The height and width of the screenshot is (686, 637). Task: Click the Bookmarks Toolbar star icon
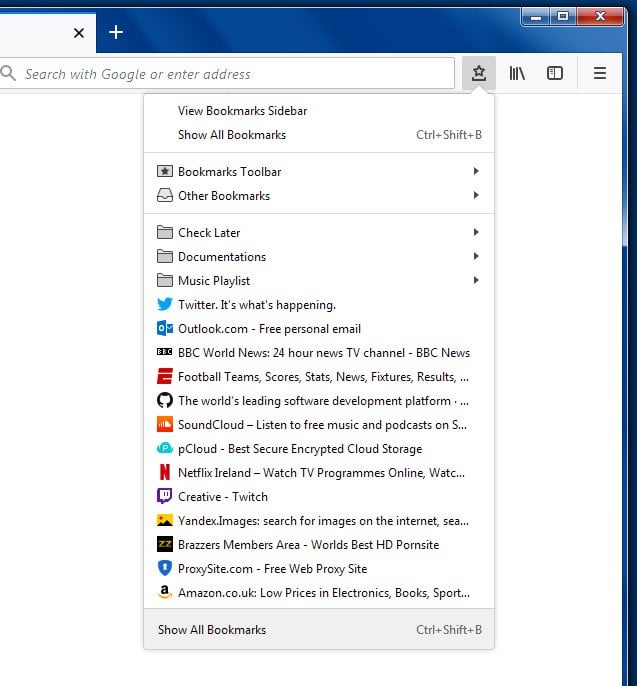click(x=164, y=171)
